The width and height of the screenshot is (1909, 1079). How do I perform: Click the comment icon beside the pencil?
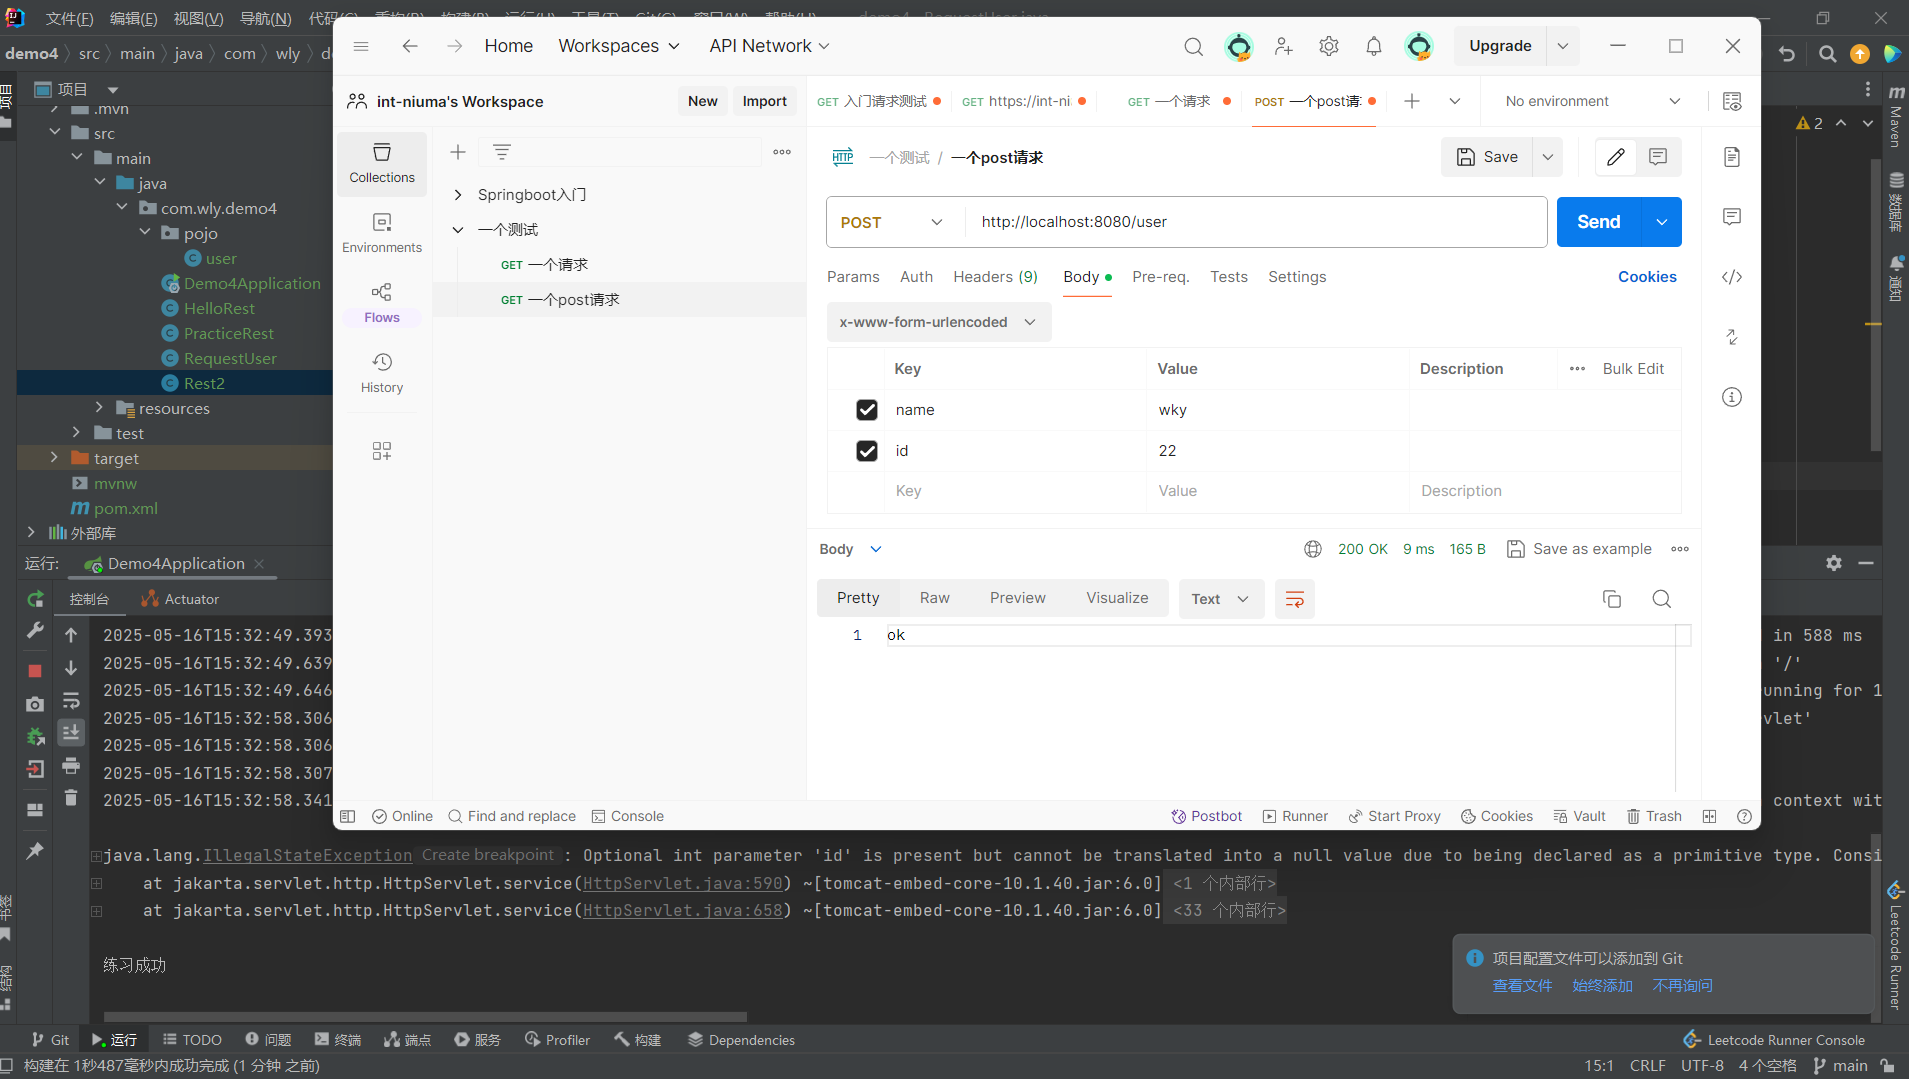(x=1658, y=157)
